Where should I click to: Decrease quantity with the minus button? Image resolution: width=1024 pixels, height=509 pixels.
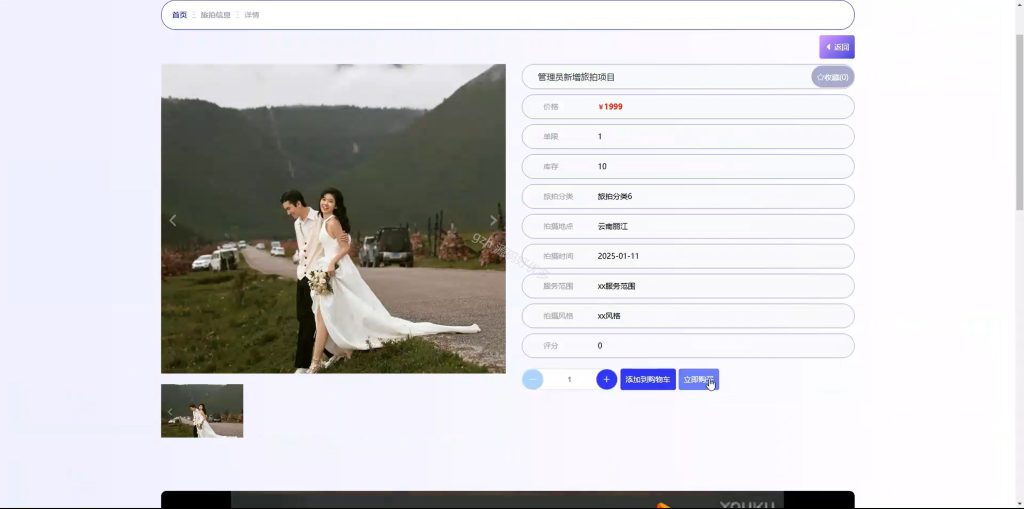(x=532, y=379)
